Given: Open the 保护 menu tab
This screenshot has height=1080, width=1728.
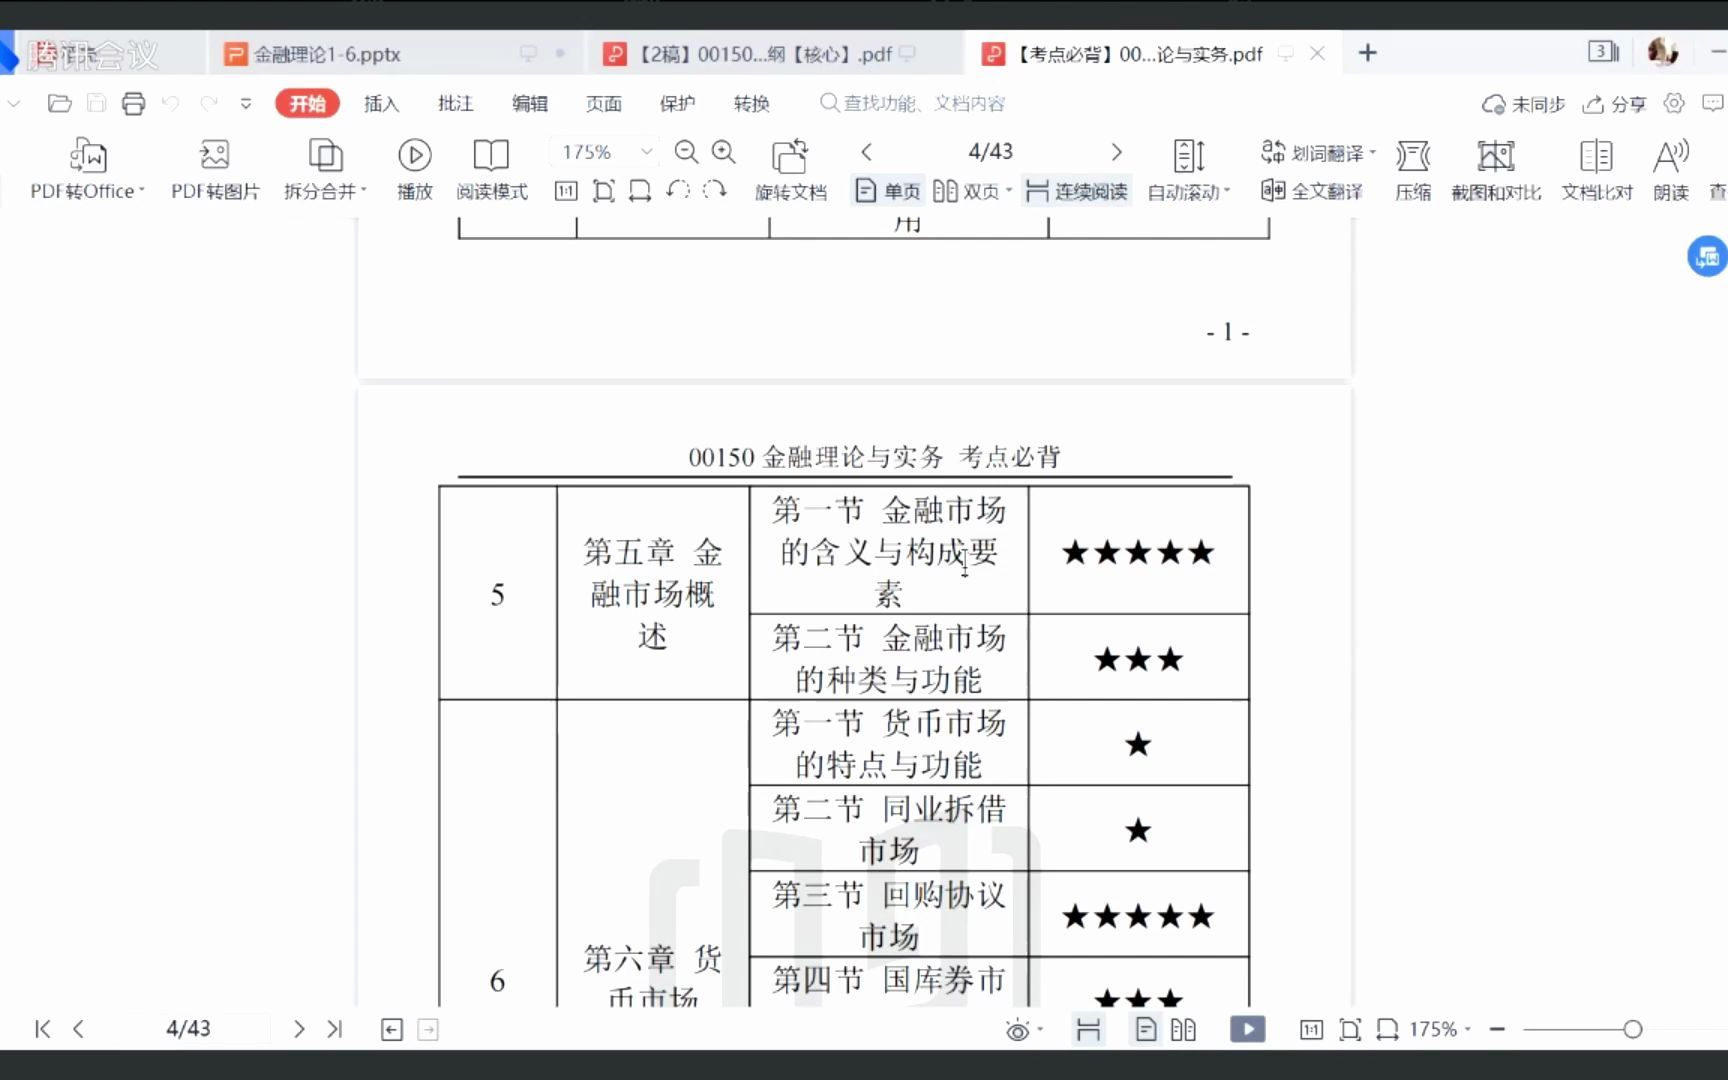Looking at the screenshot, I should click(x=677, y=103).
